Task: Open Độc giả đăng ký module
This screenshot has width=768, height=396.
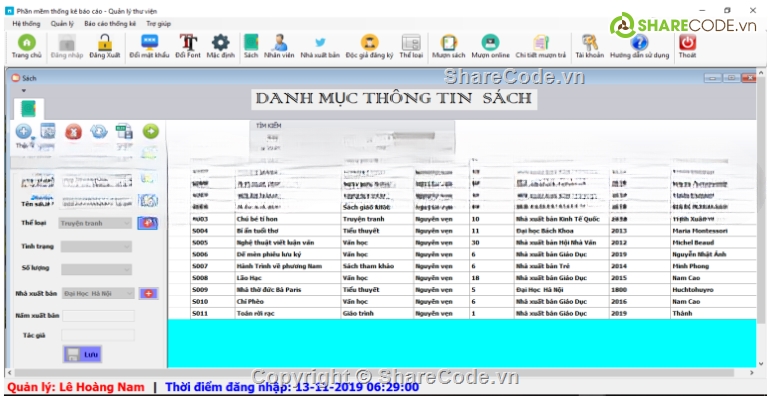Action: (x=369, y=47)
